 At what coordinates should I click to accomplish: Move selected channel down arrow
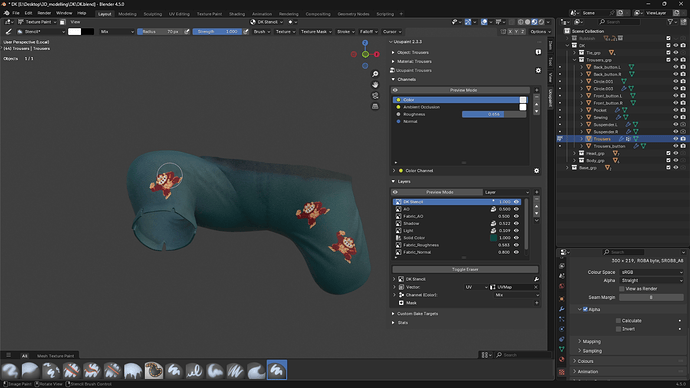pyautogui.click(x=536, y=111)
